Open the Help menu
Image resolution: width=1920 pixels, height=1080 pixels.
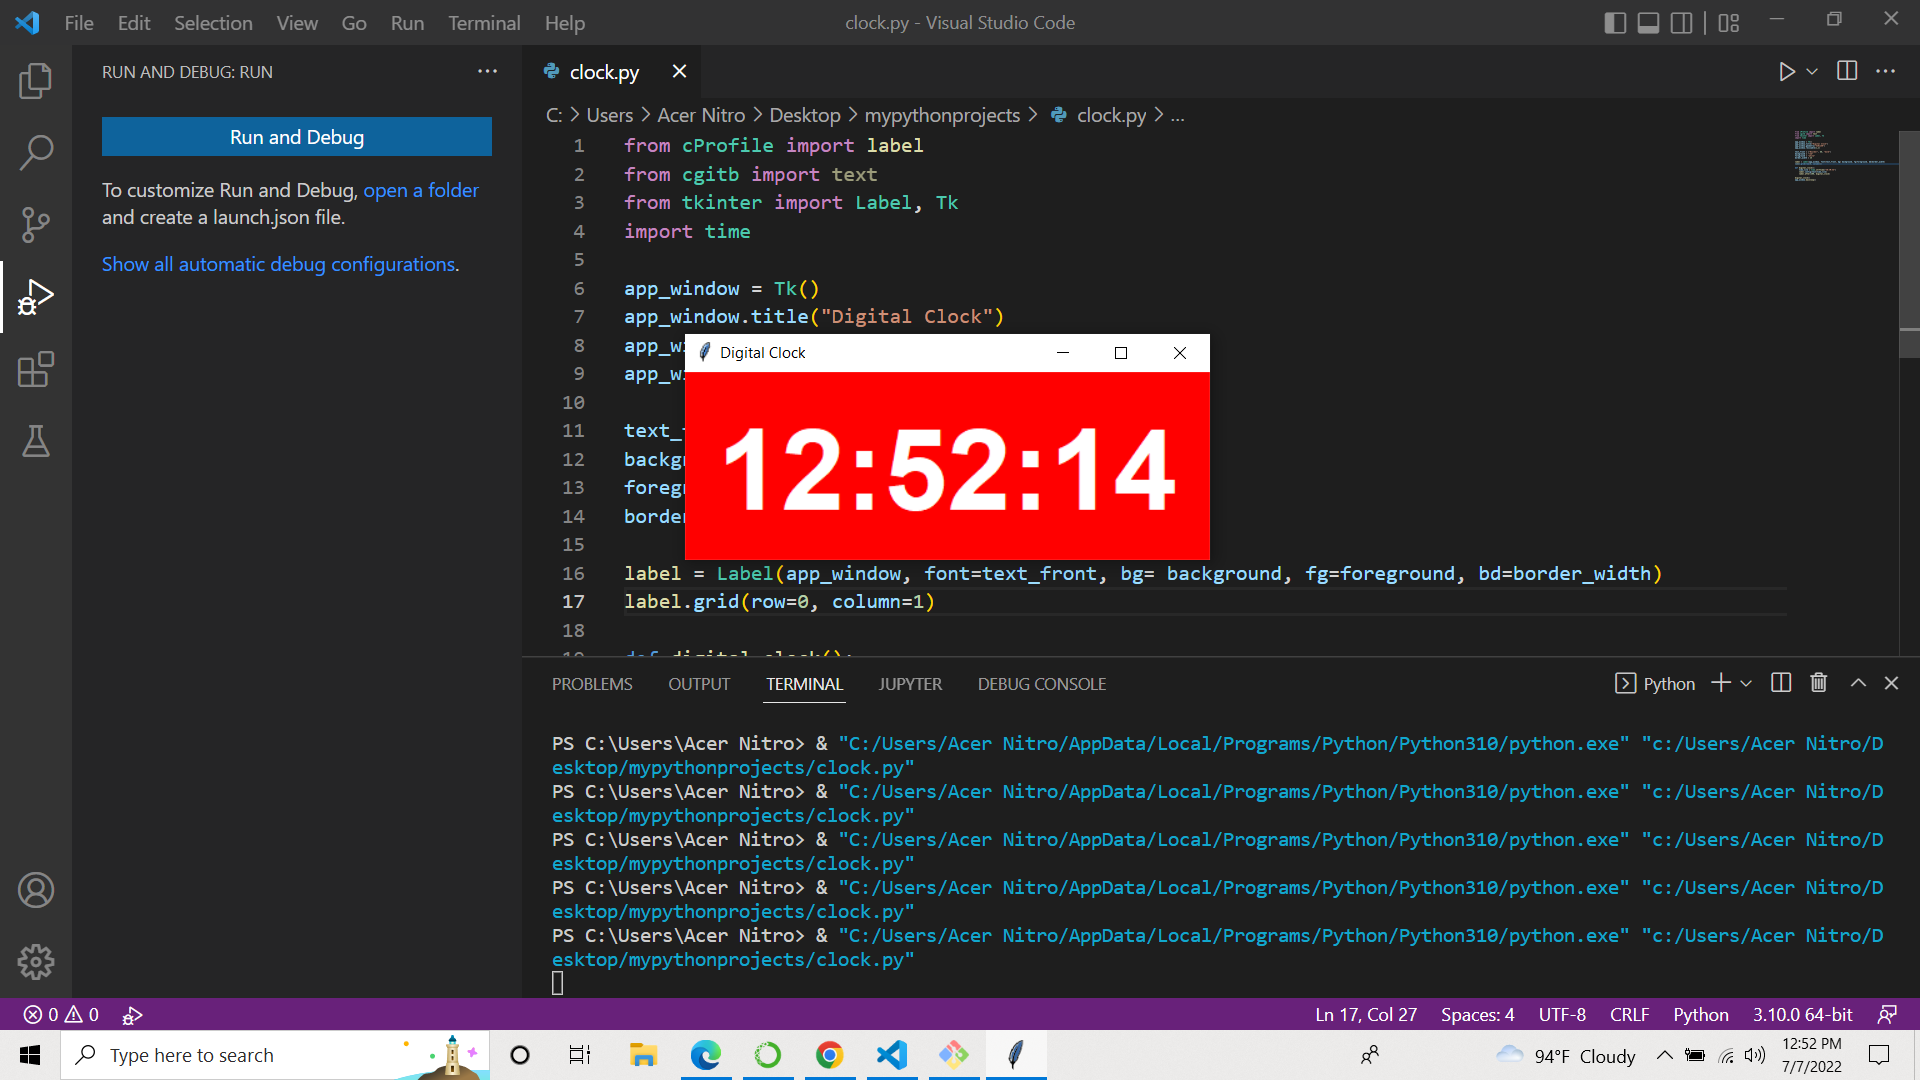(x=565, y=22)
